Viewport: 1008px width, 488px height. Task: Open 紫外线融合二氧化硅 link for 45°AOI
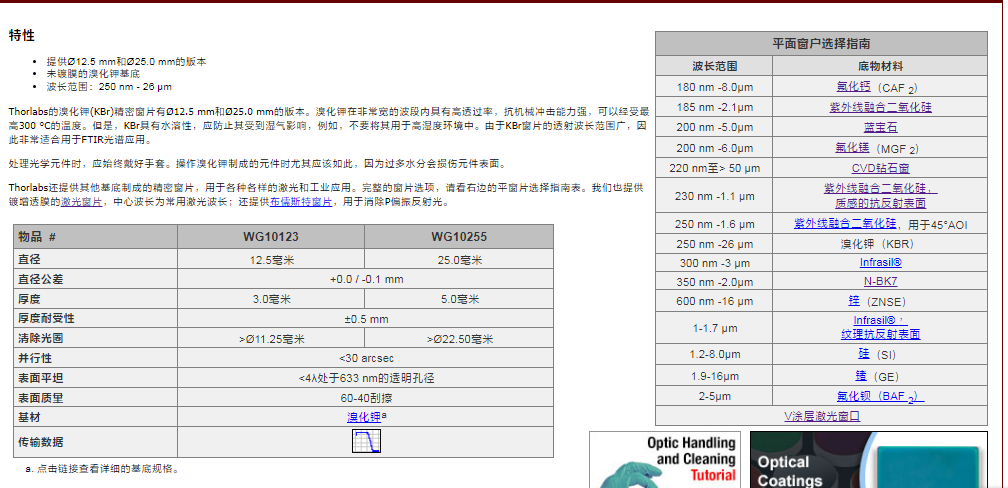pos(845,224)
